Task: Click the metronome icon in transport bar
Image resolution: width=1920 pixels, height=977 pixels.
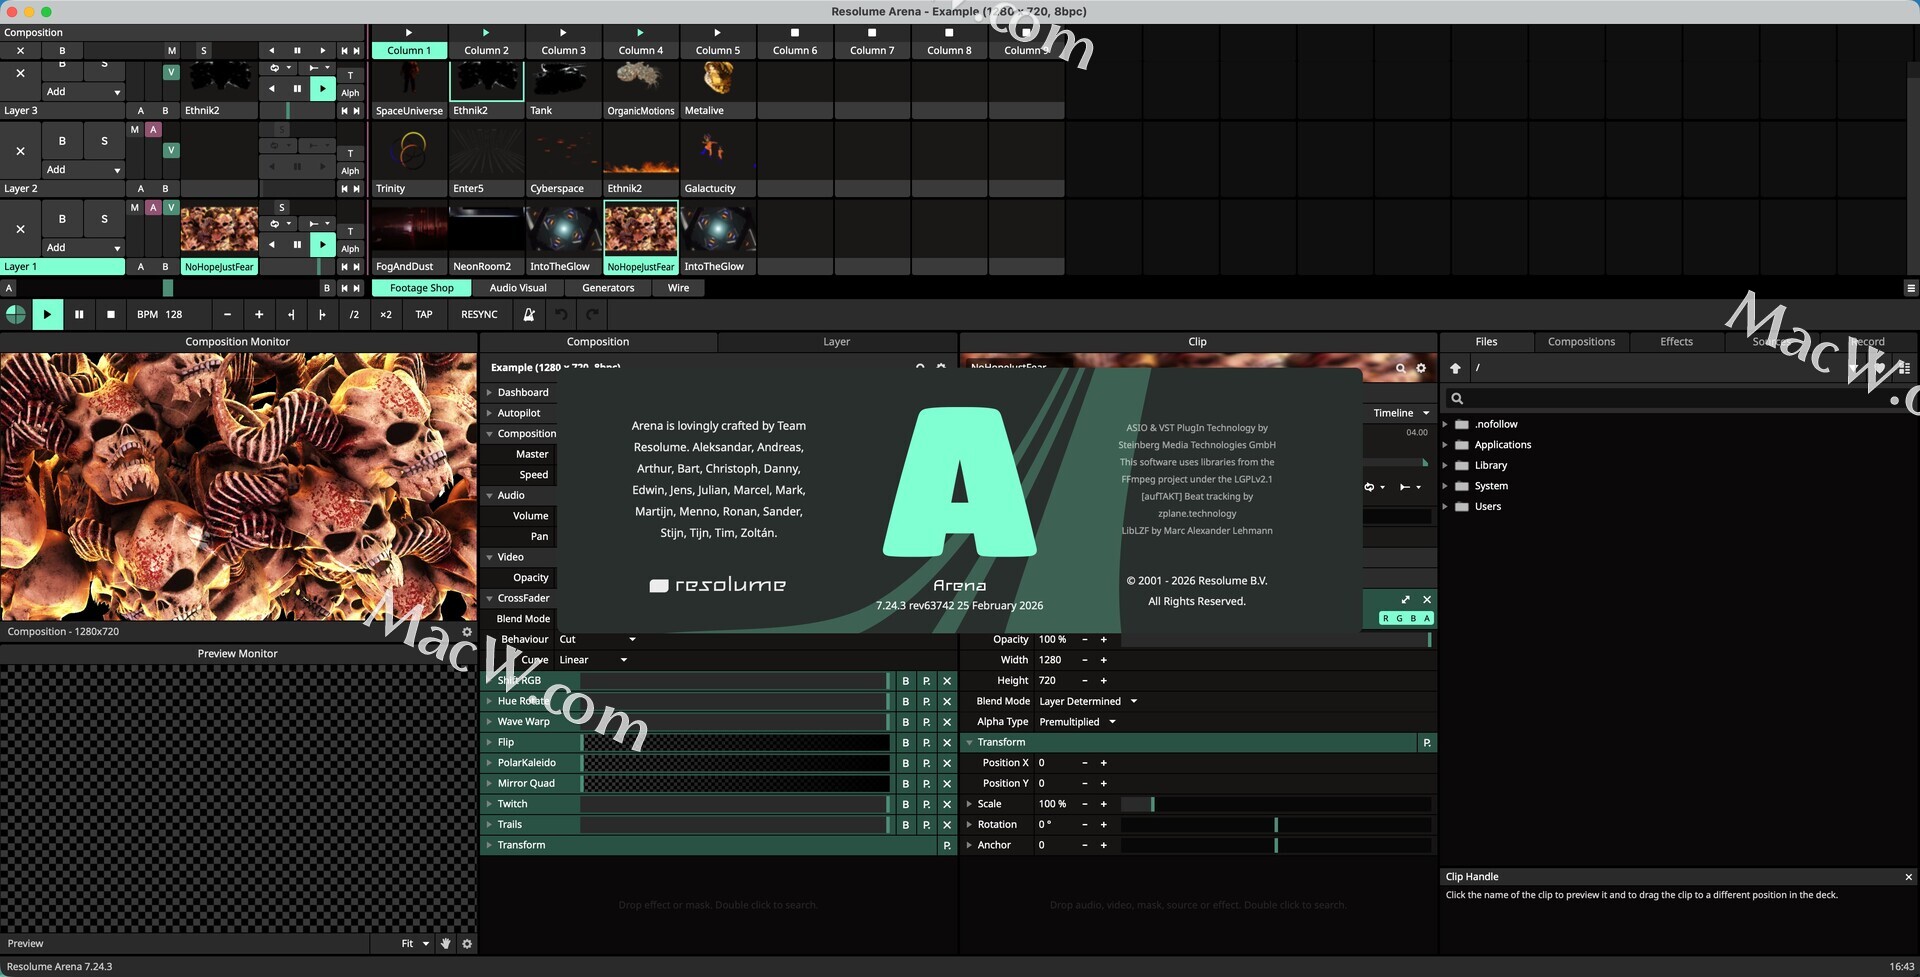Action: (529, 315)
